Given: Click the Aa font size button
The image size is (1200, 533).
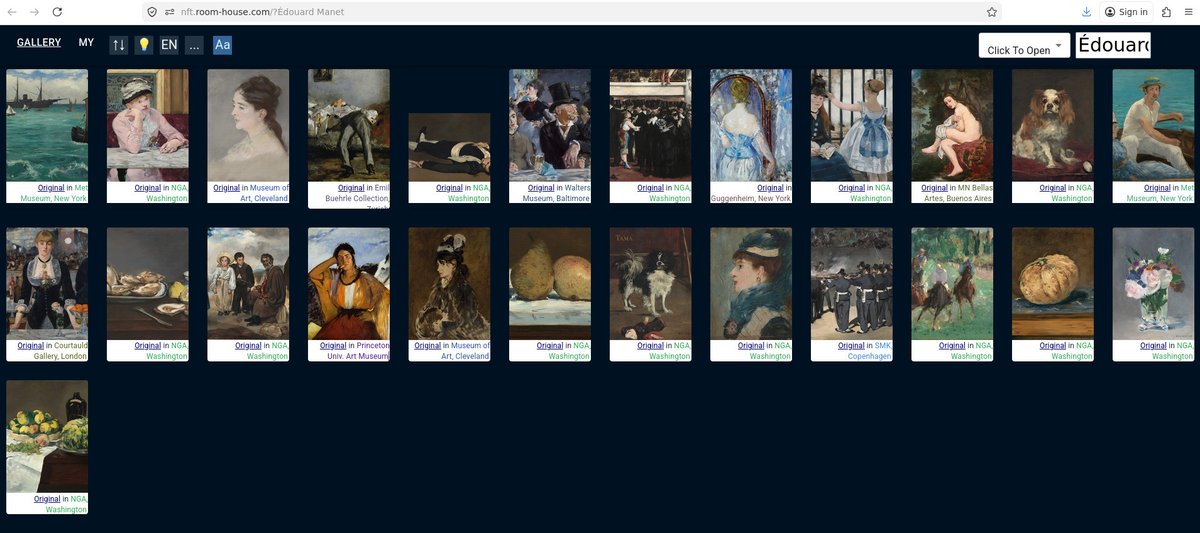Looking at the screenshot, I should (222, 45).
